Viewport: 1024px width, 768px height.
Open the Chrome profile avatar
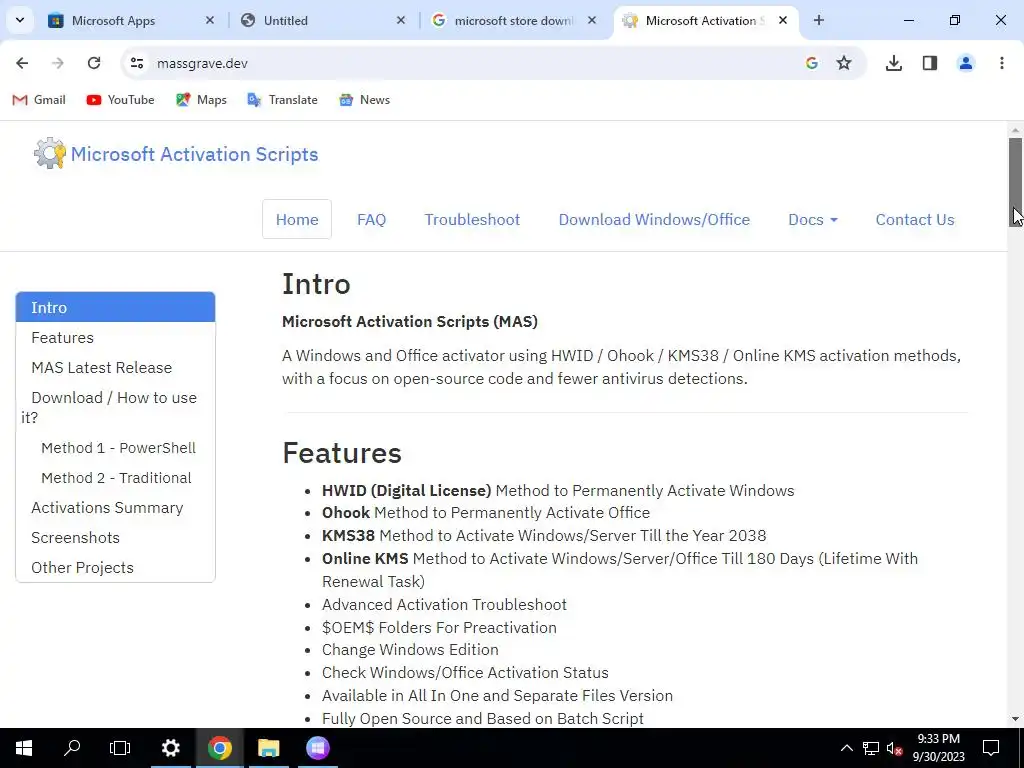965,63
